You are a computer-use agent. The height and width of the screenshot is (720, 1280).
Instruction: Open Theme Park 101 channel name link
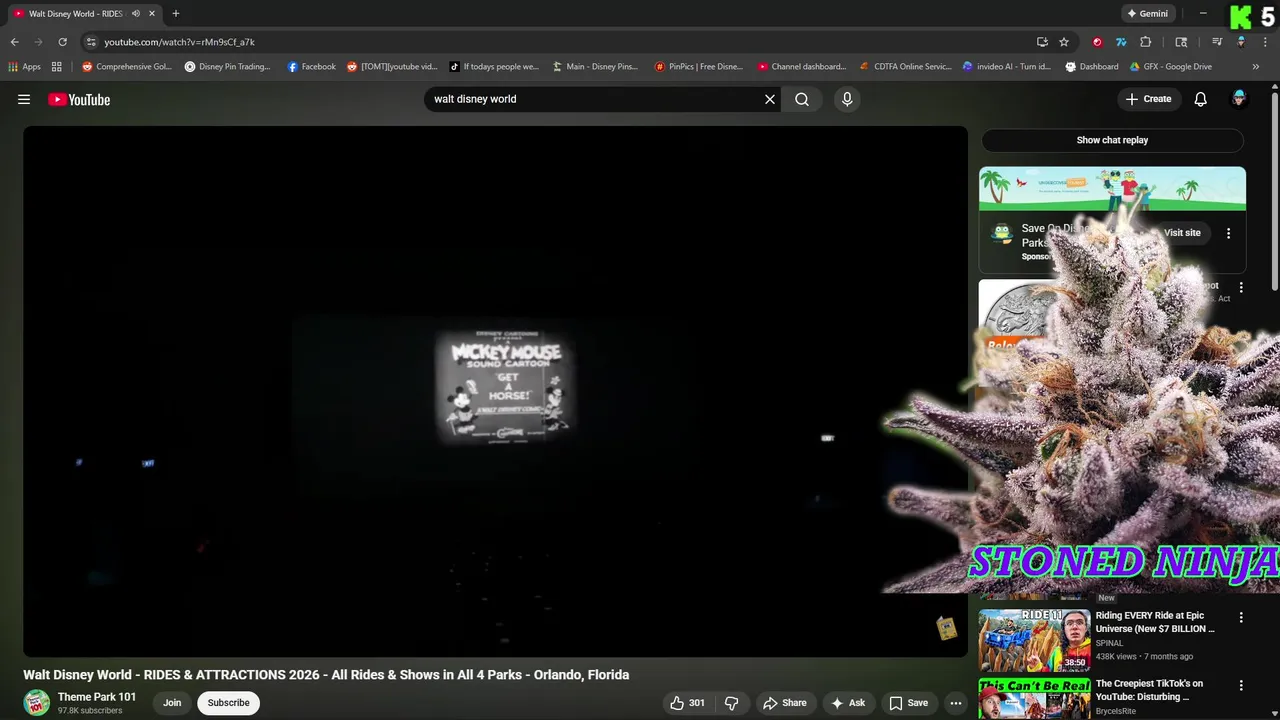pos(97,697)
